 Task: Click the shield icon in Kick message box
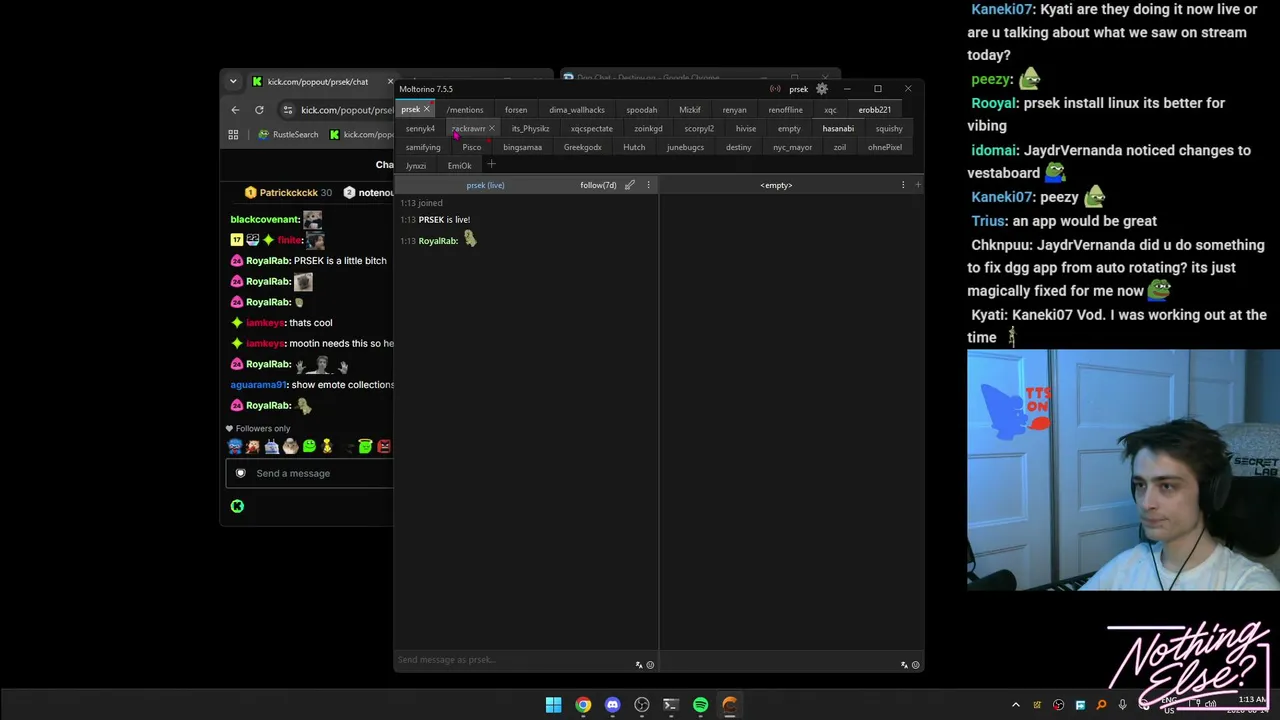pos(240,473)
